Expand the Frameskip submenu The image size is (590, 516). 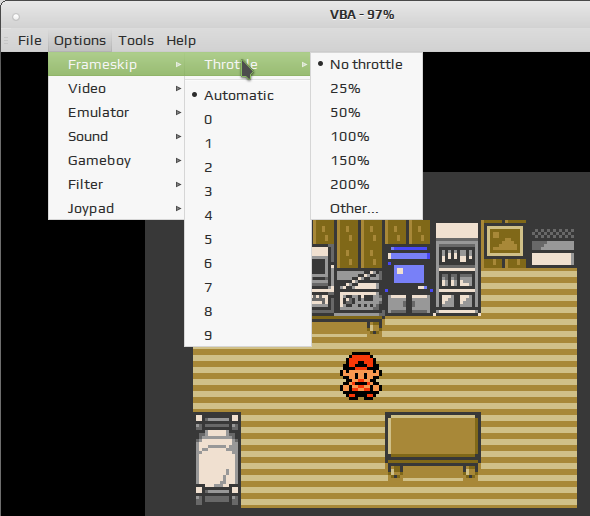pyautogui.click(x=116, y=64)
